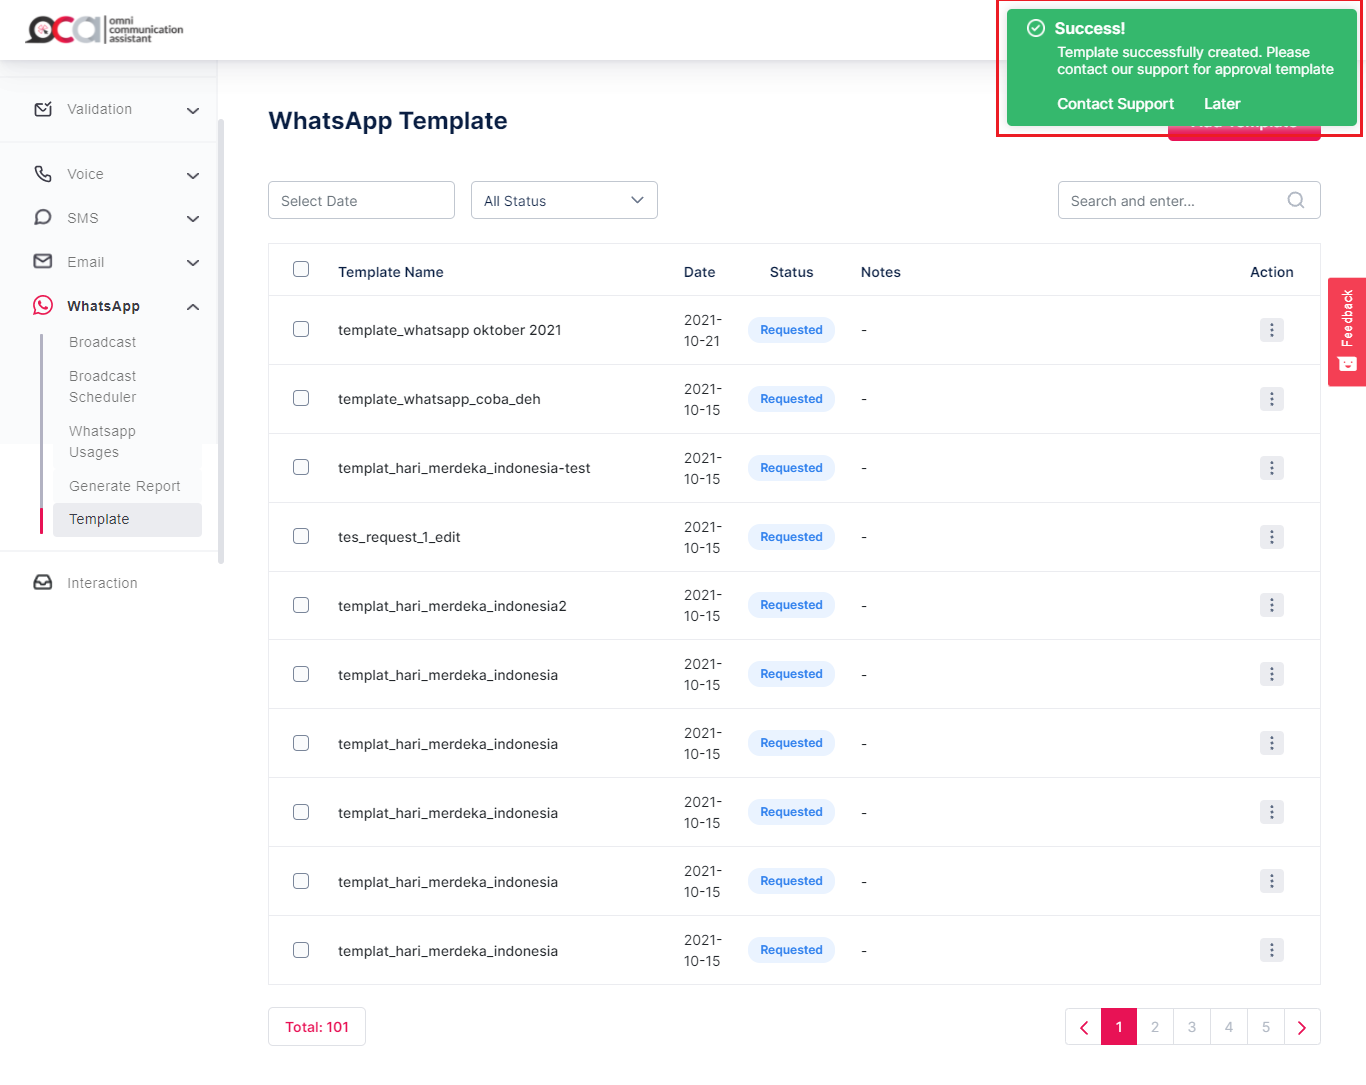Viewport: 1366px width, 1085px height.
Task: Click the search magnifier icon
Action: tap(1295, 200)
